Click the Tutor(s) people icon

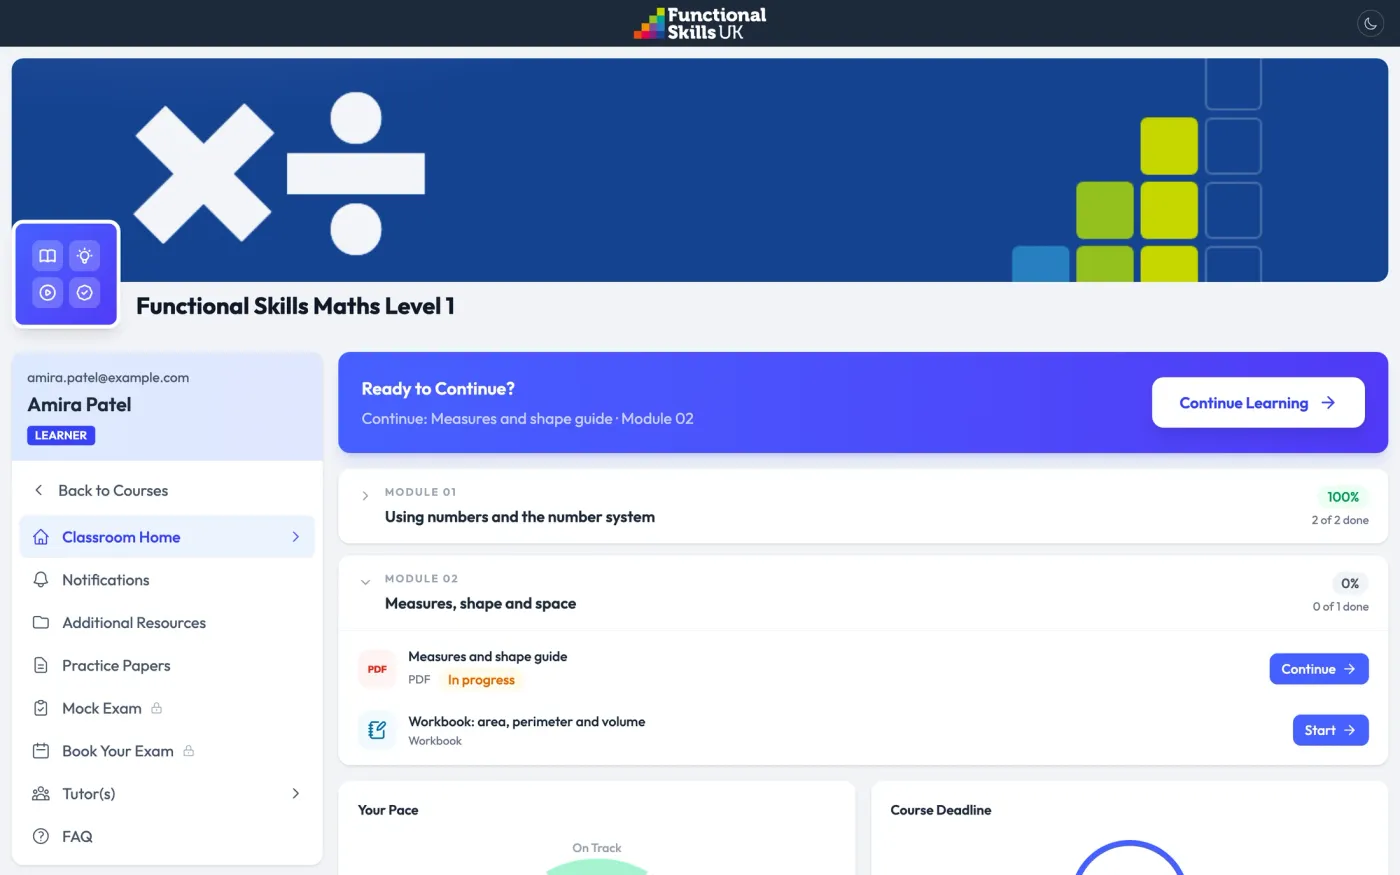(41, 794)
